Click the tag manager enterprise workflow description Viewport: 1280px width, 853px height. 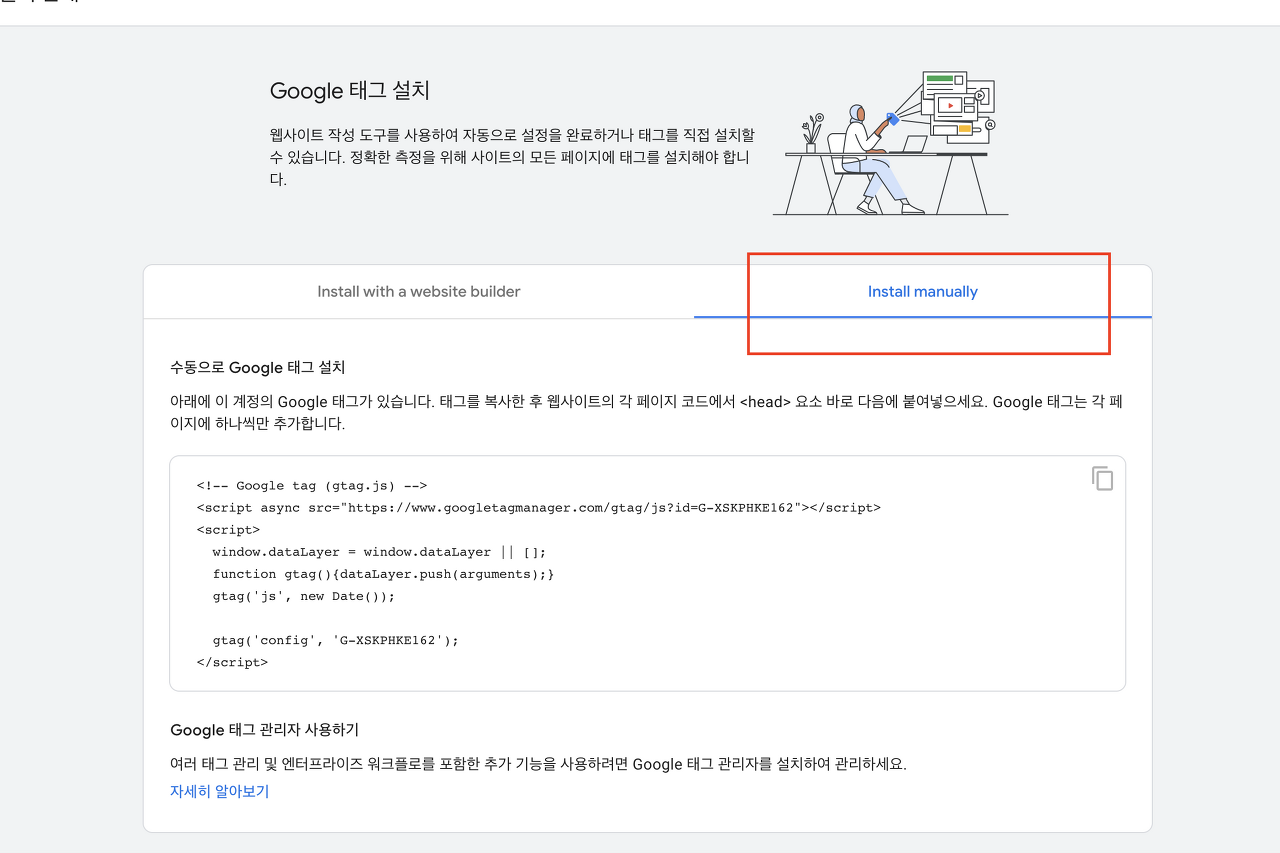[538, 764]
